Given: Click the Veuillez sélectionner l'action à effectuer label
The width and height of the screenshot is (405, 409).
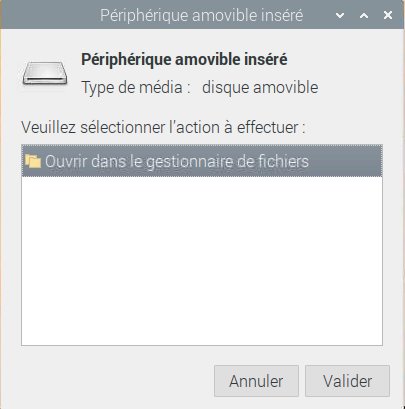Looking at the screenshot, I should (163, 127).
